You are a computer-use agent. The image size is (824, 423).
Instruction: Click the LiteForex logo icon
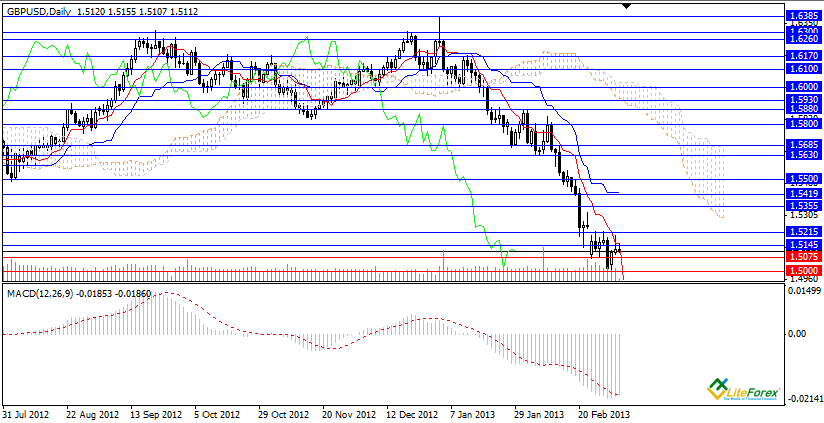click(x=717, y=387)
